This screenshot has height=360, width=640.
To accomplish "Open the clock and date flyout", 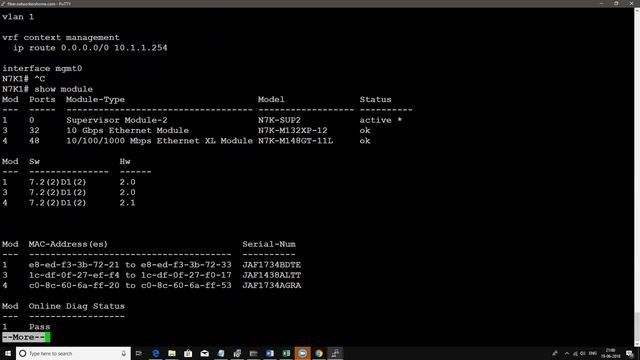I will pyautogui.click(x=611, y=353).
